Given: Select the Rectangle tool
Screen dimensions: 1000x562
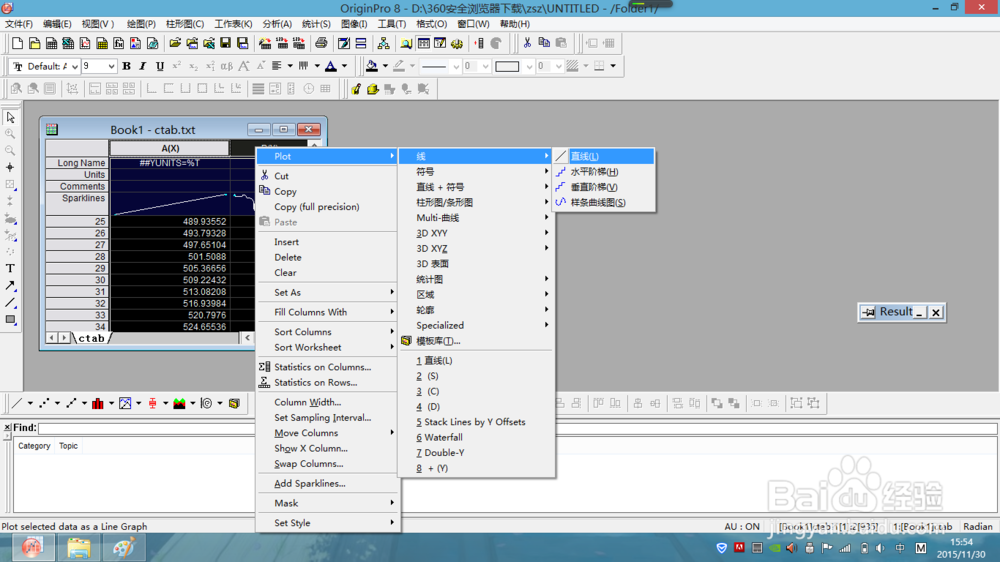Looking at the screenshot, I should point(10,320).
